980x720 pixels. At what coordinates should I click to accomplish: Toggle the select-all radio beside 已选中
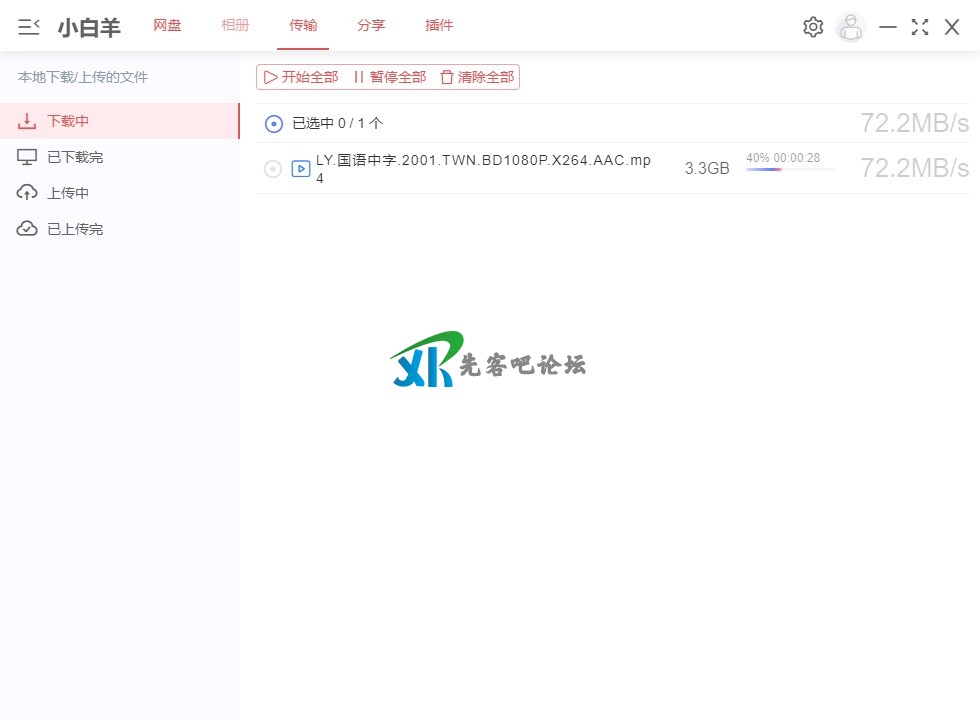pos(274,124)
